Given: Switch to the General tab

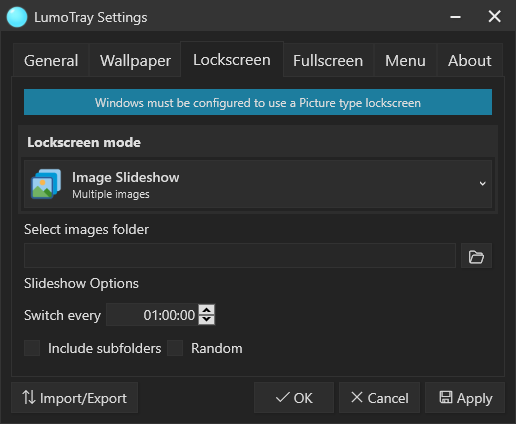Looking at the screenshot, I should tap(51, 61).
